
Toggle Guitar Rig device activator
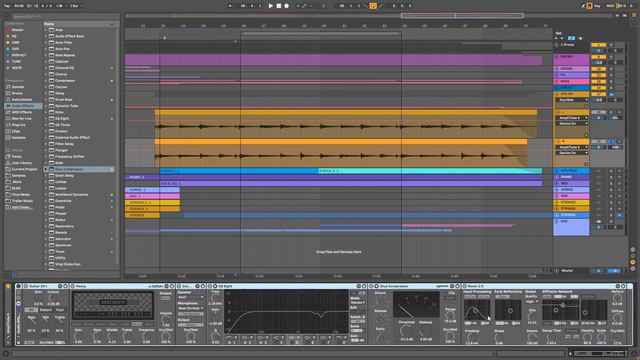pos(26,286)
